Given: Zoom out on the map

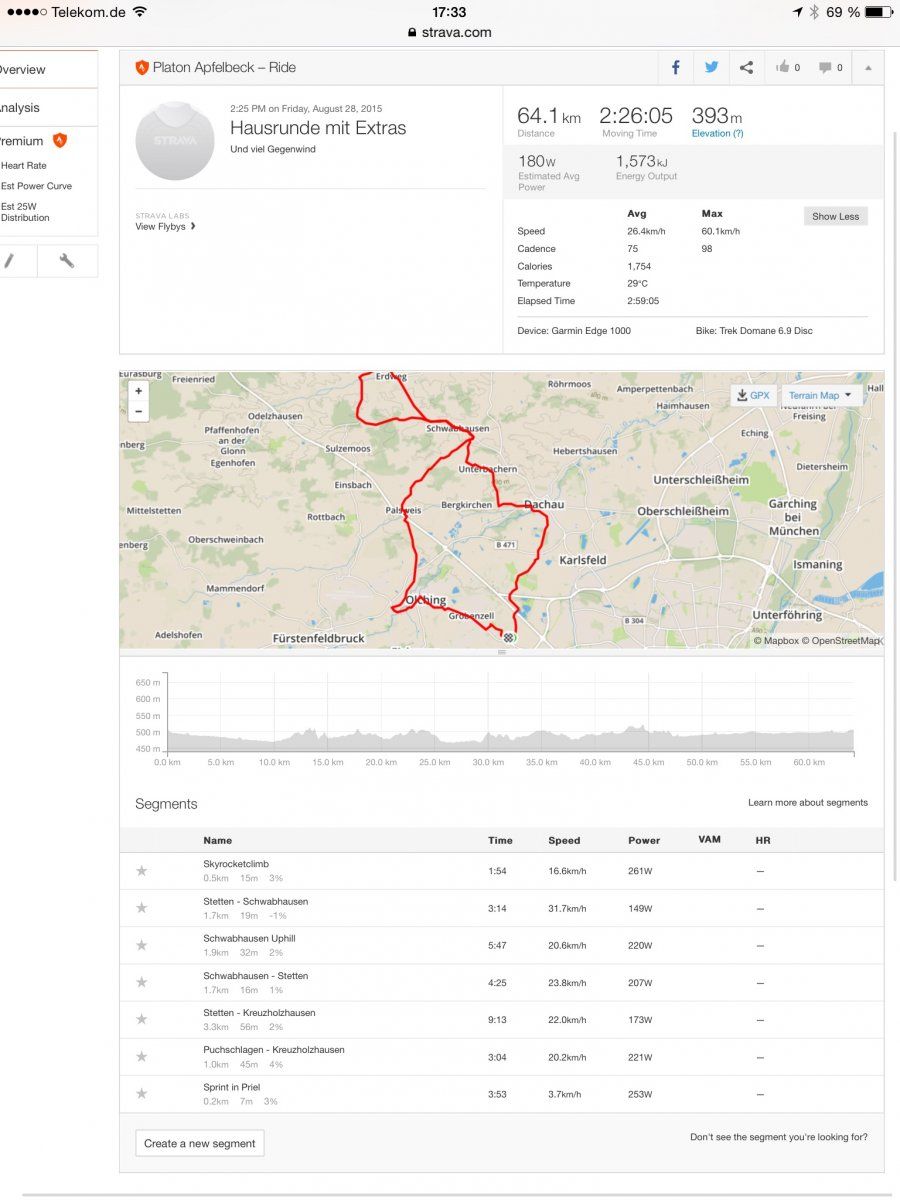Looking at the screenshot, I should 139,411.
